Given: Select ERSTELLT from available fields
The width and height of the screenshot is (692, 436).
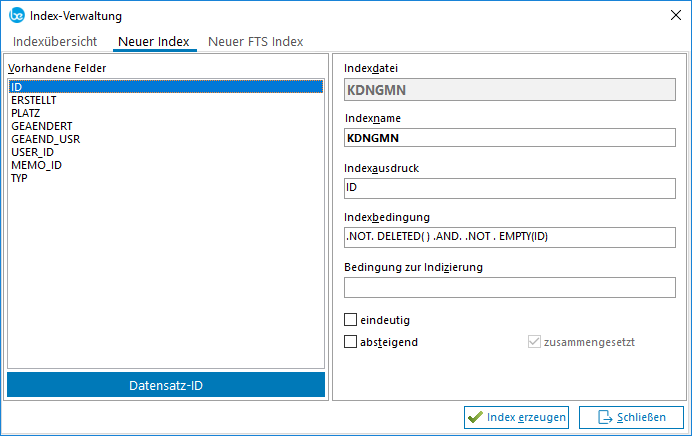Looking at the screenshot, I should coord(33,101).
